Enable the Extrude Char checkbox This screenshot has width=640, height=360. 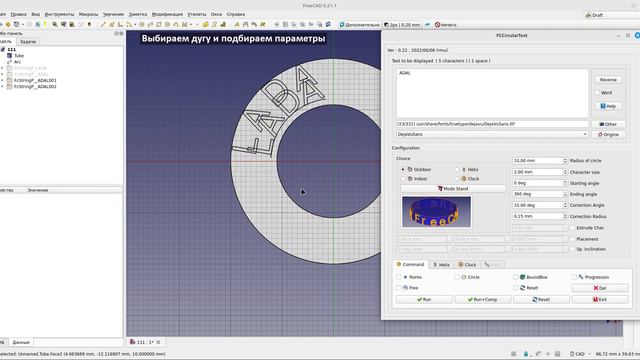[x=573, y=228]
